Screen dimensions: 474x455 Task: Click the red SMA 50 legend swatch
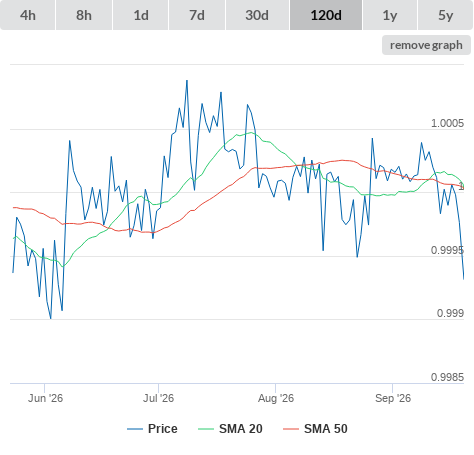tap(291, 429)
